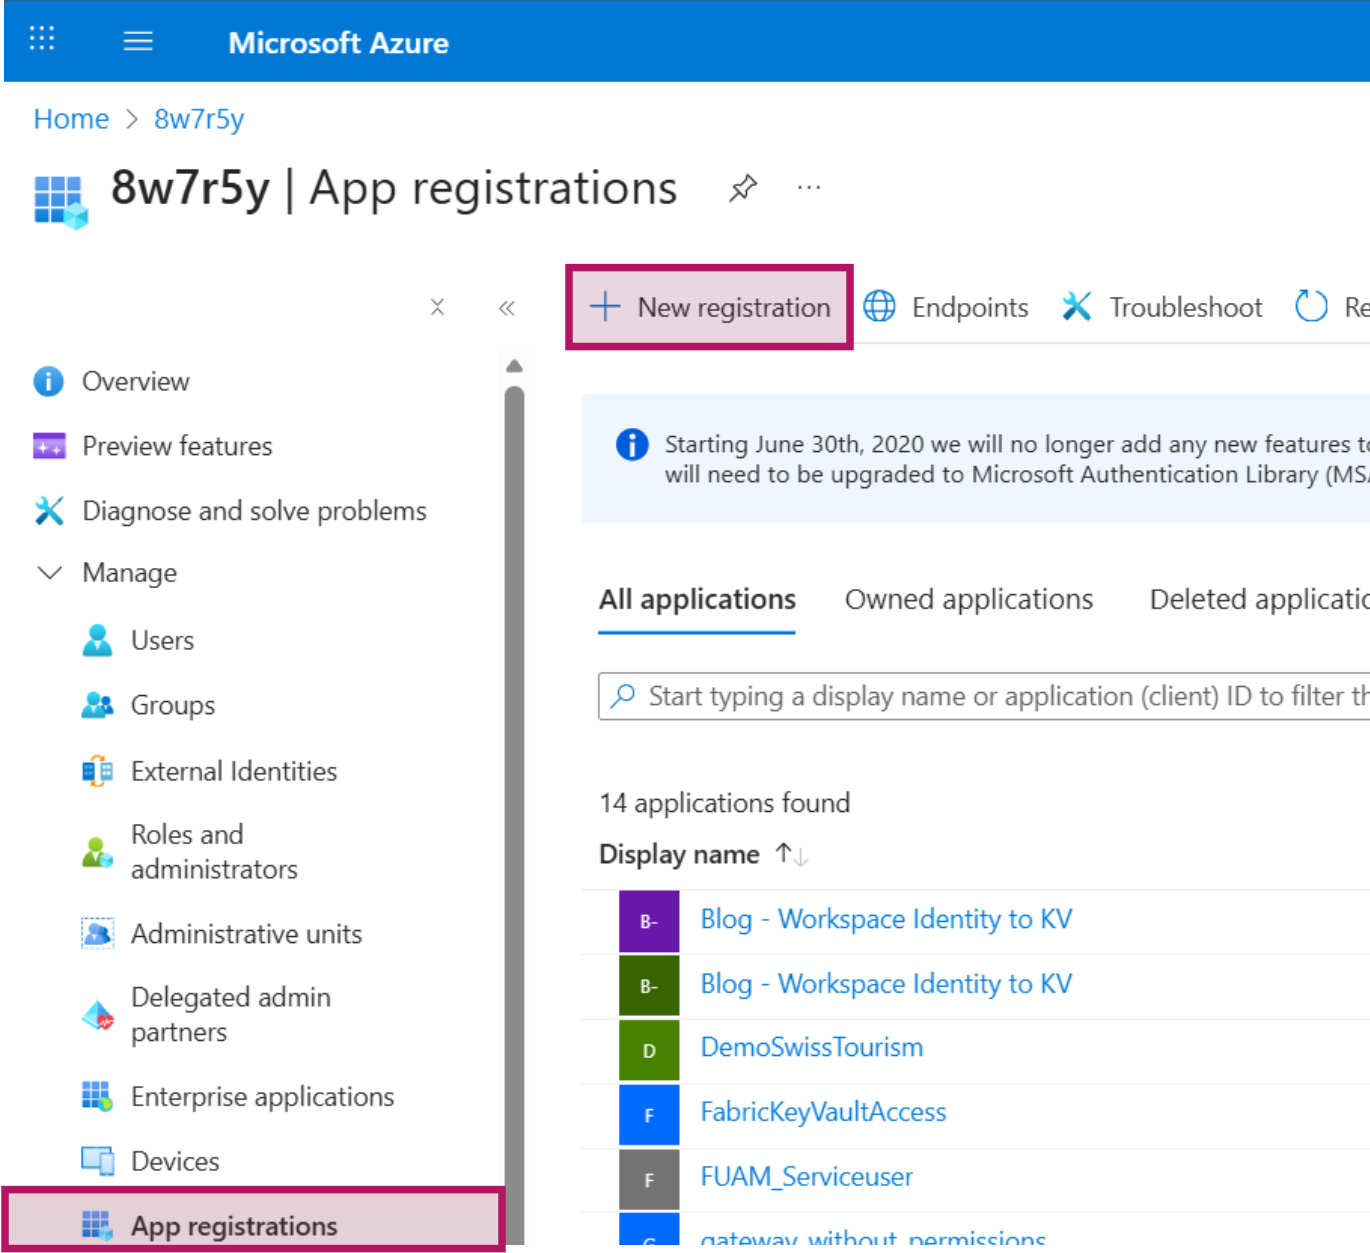Close the sidebar search with X icon
The height and width of the screenshot is (1253, 1370).
437,307
